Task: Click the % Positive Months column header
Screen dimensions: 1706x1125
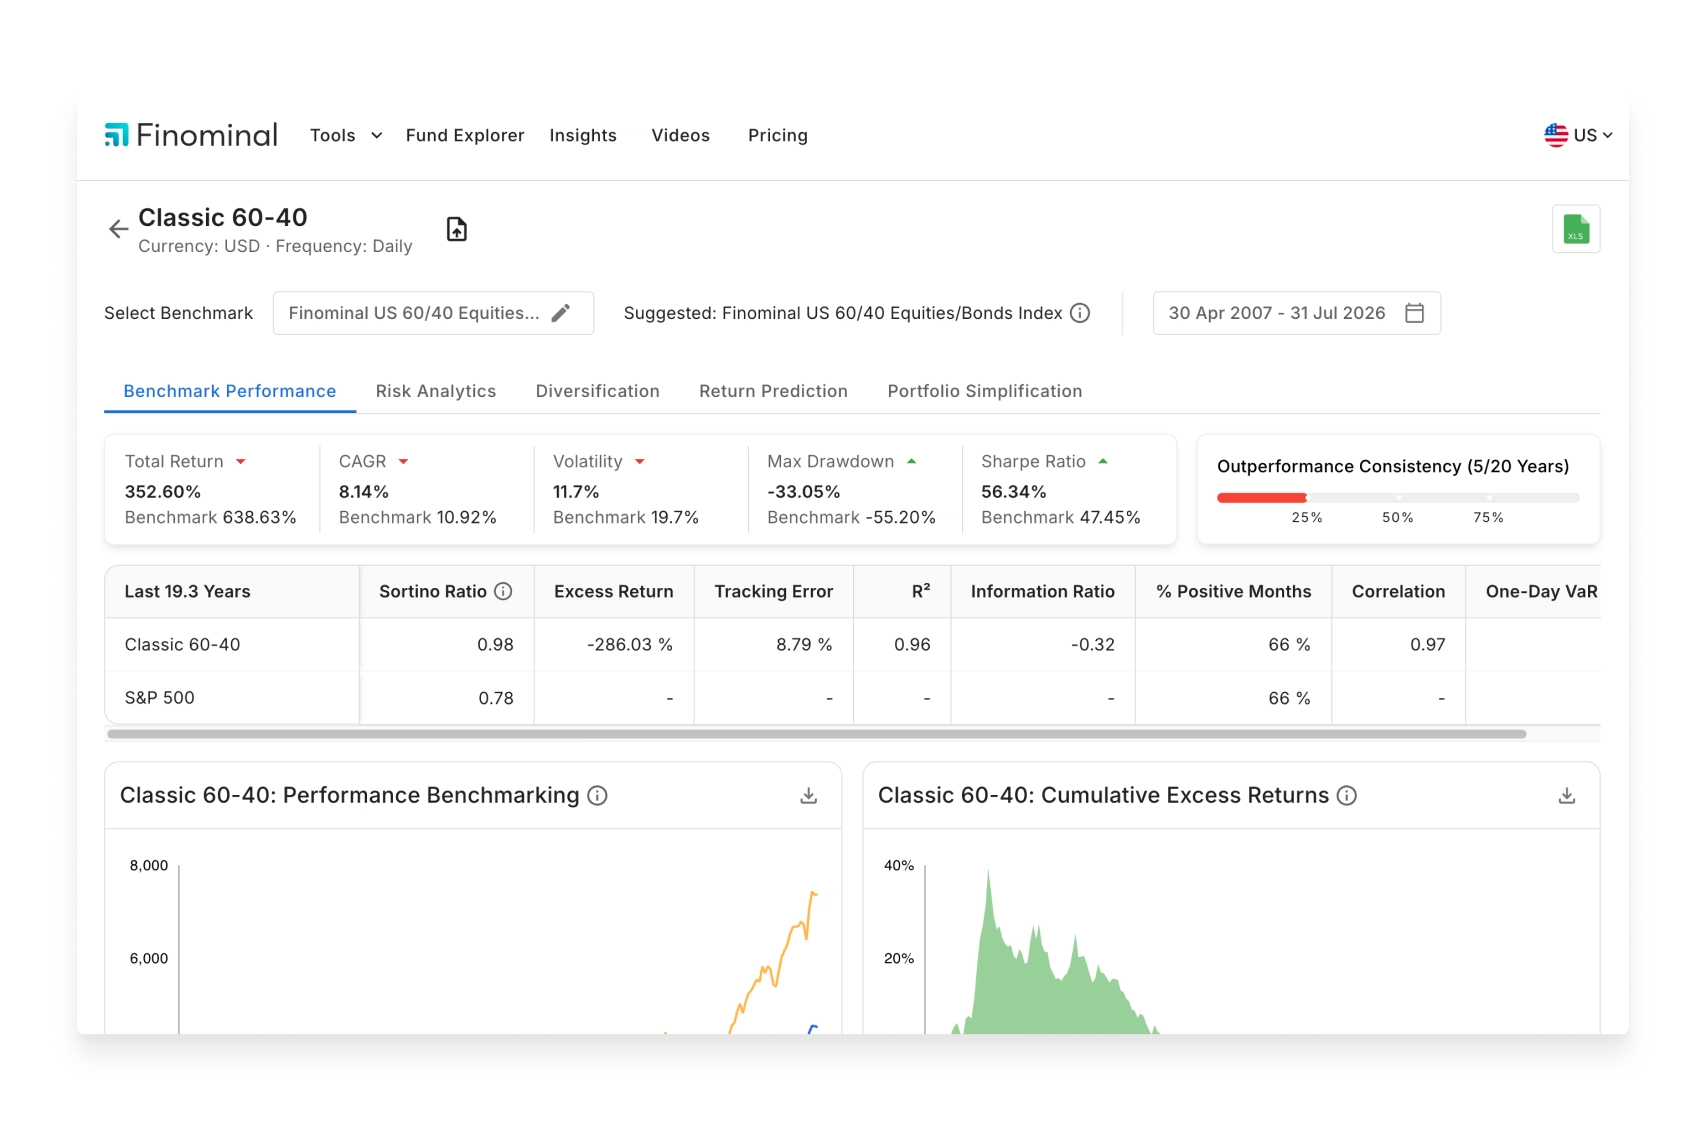Action: click(1234, 591)
